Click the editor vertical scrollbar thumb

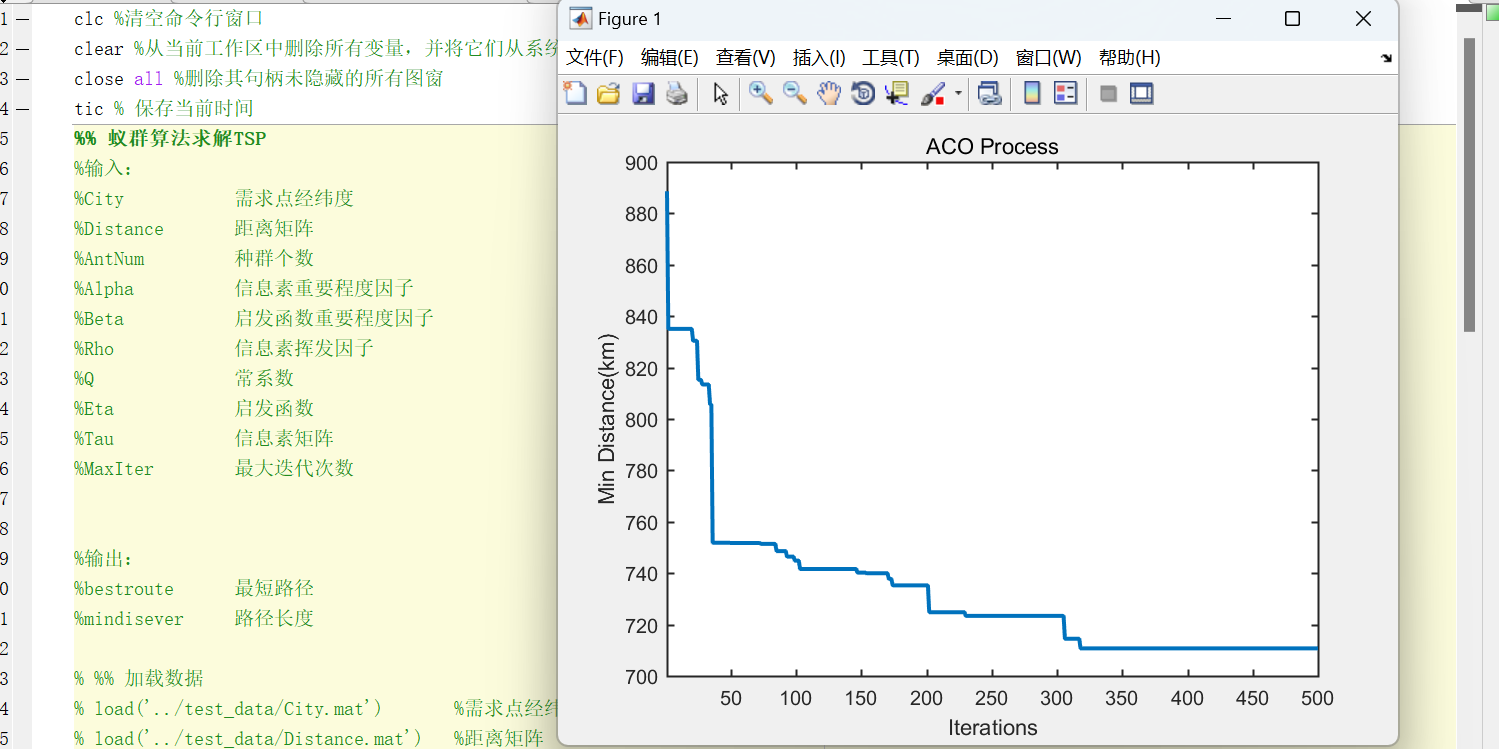[x=1469, y=185]
